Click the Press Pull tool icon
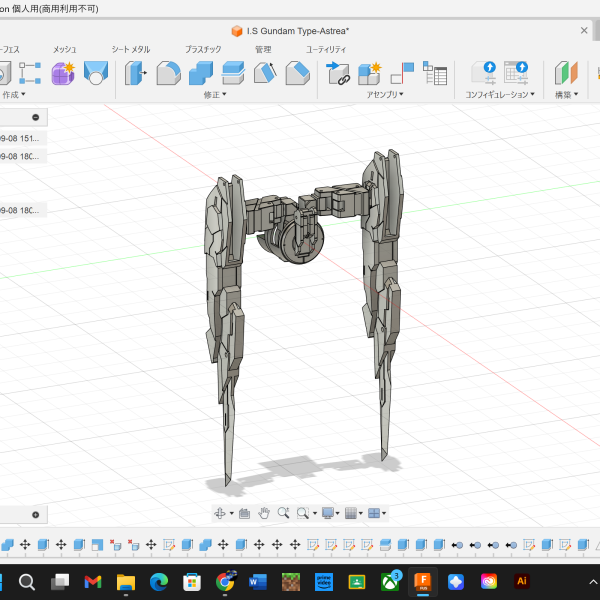600x600 pixels. click(135, 73)
